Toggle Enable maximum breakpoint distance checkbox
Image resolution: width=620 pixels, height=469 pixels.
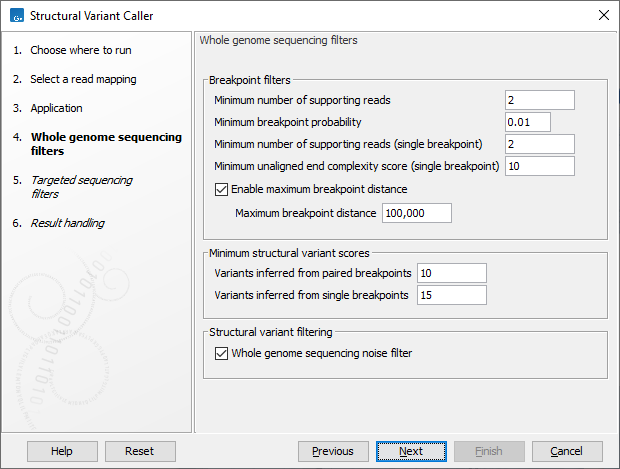click(222, 189)
